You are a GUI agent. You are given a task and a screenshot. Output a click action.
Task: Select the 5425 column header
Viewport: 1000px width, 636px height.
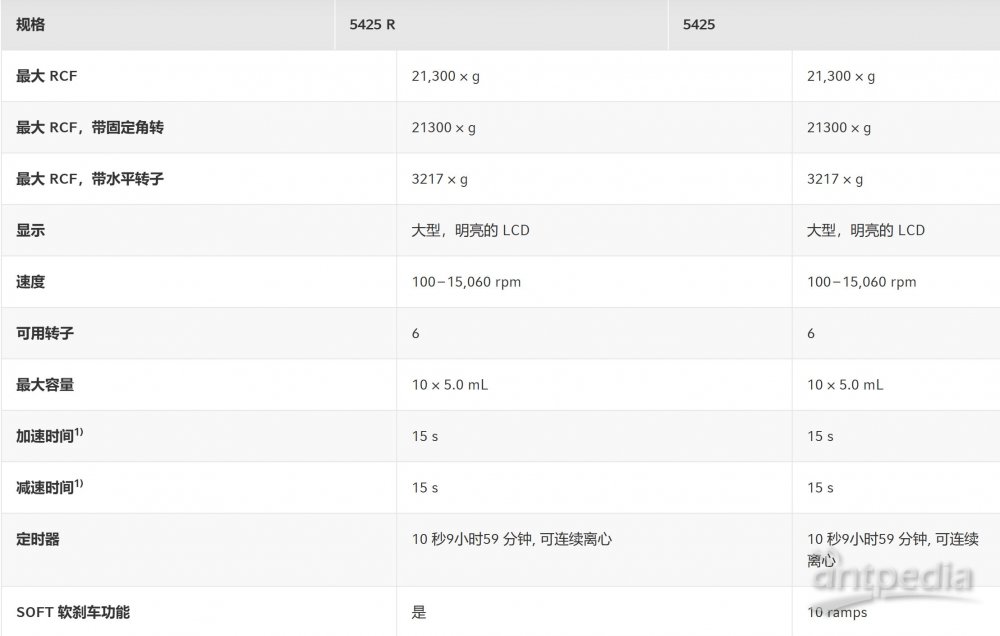pos(699,25)
